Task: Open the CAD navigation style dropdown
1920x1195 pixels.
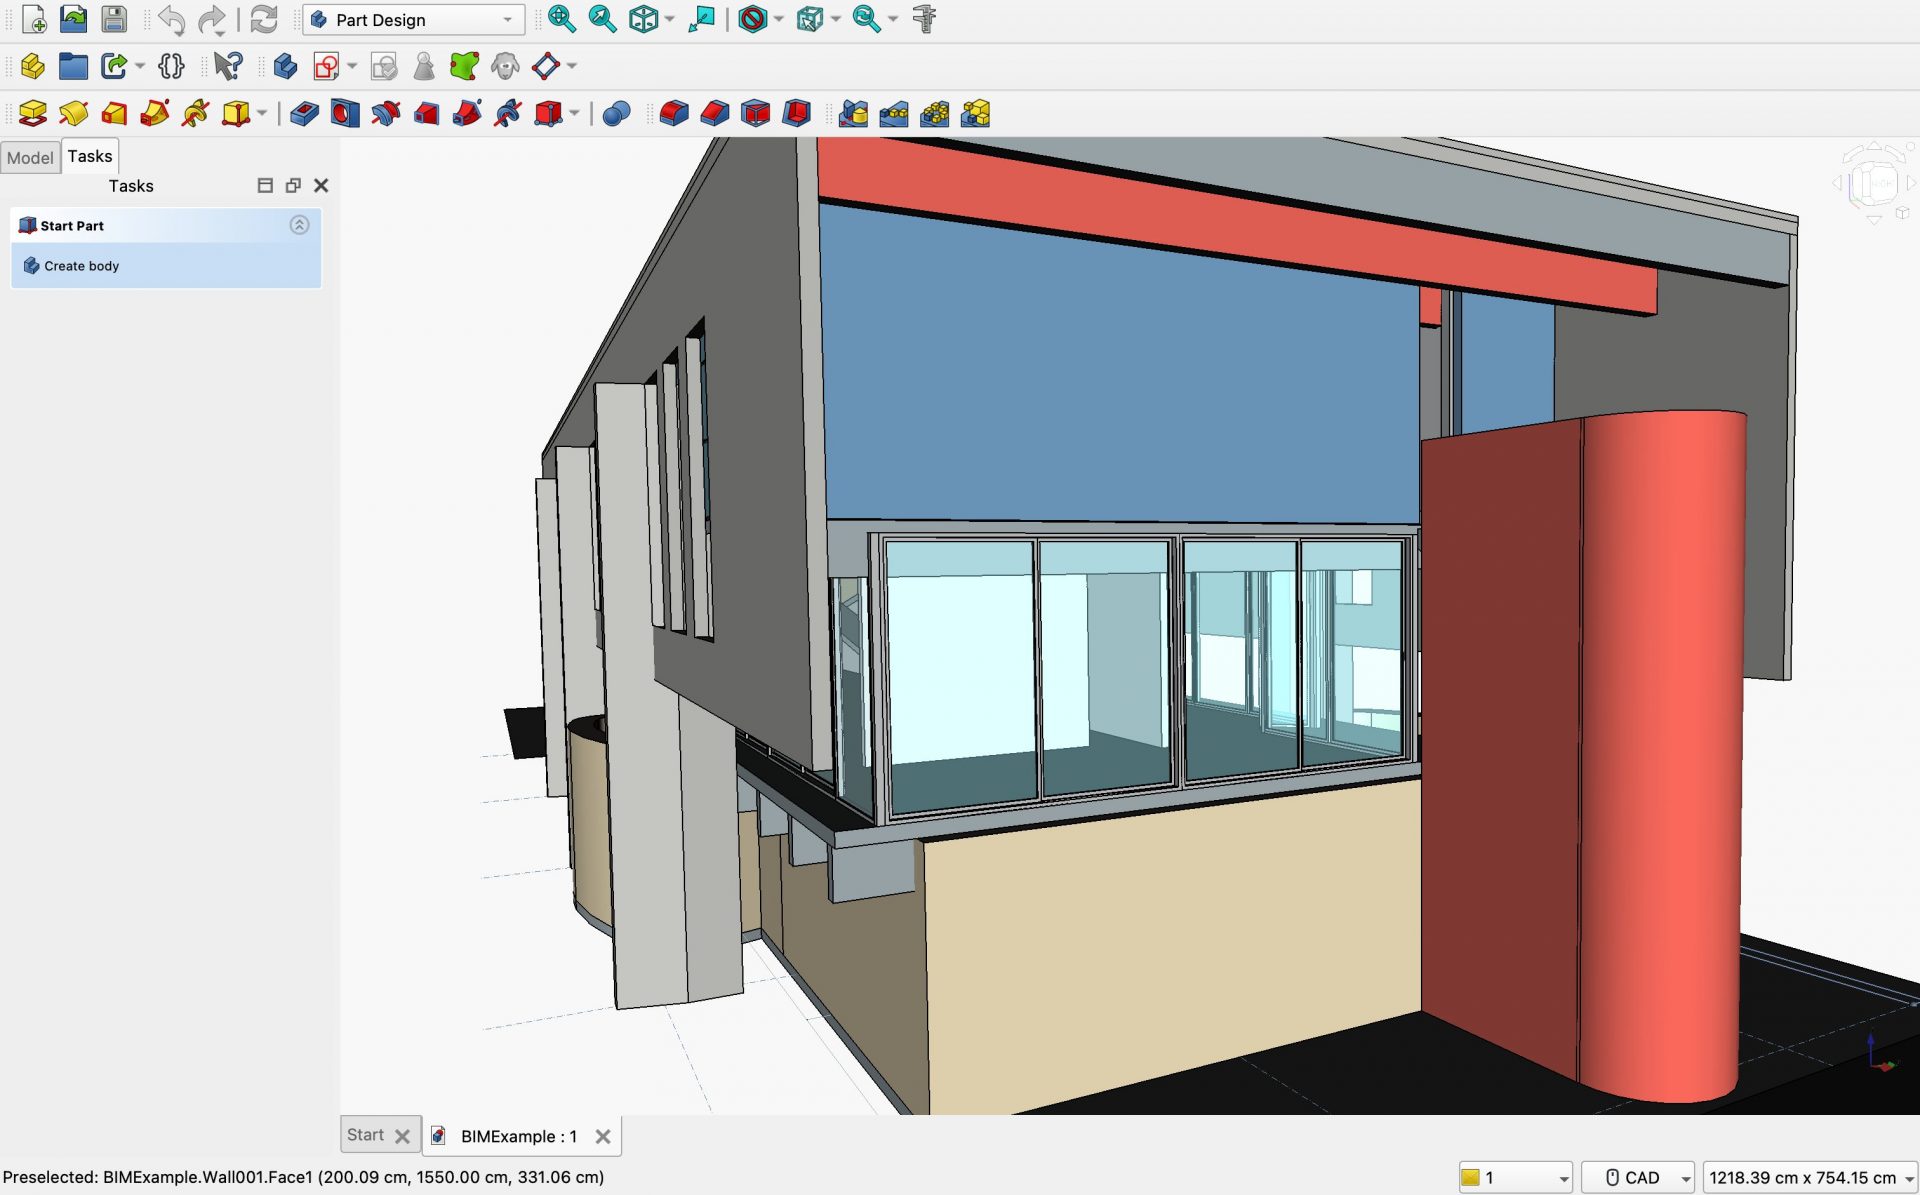Action: pyautogui.click(x=1641, y=1177)
